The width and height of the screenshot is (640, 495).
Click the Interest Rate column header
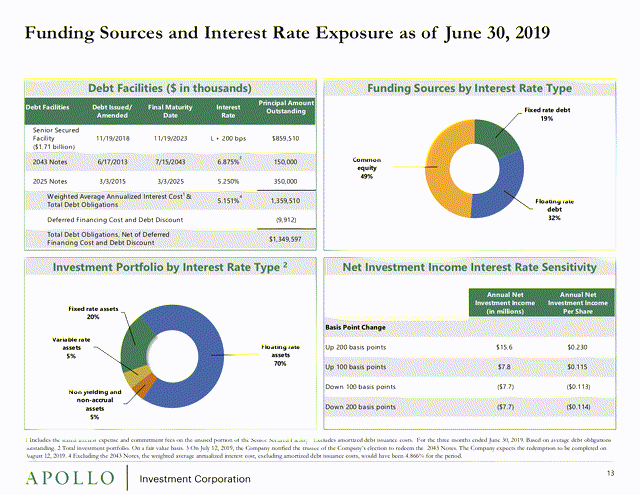pos(228,111)
